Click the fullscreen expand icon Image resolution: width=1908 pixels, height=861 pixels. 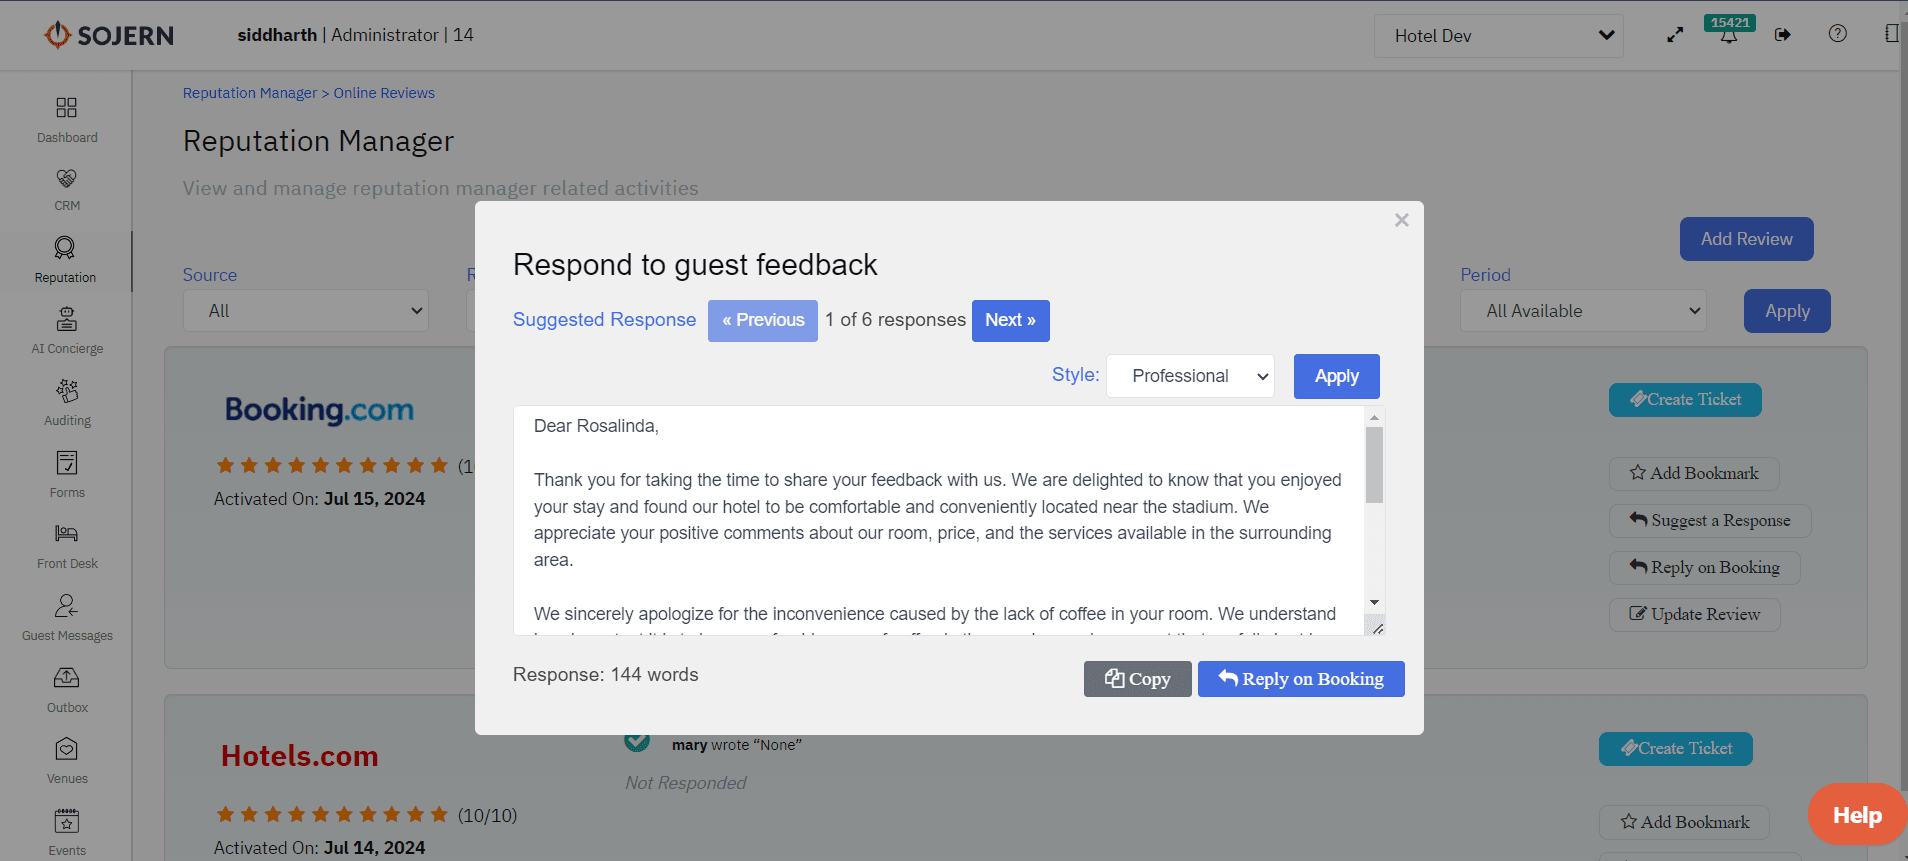point(1675,33)
